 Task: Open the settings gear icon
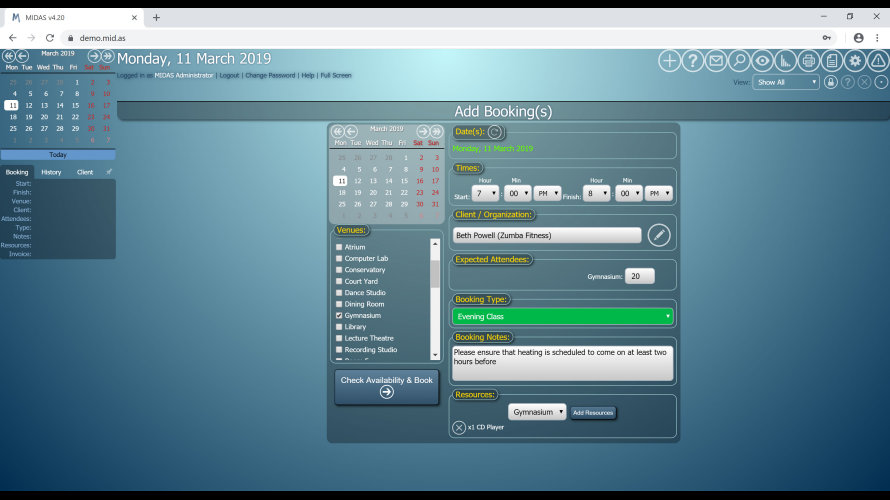855,61
